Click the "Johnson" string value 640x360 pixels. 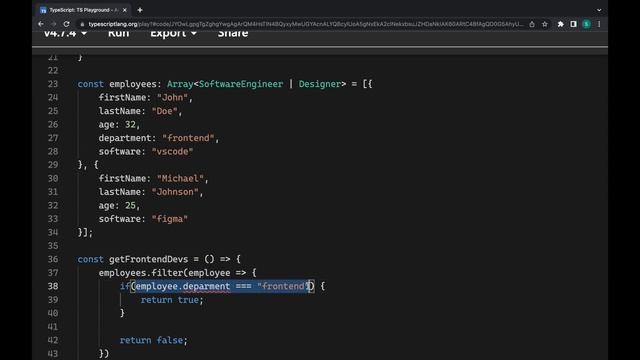(x=175, y=192)
